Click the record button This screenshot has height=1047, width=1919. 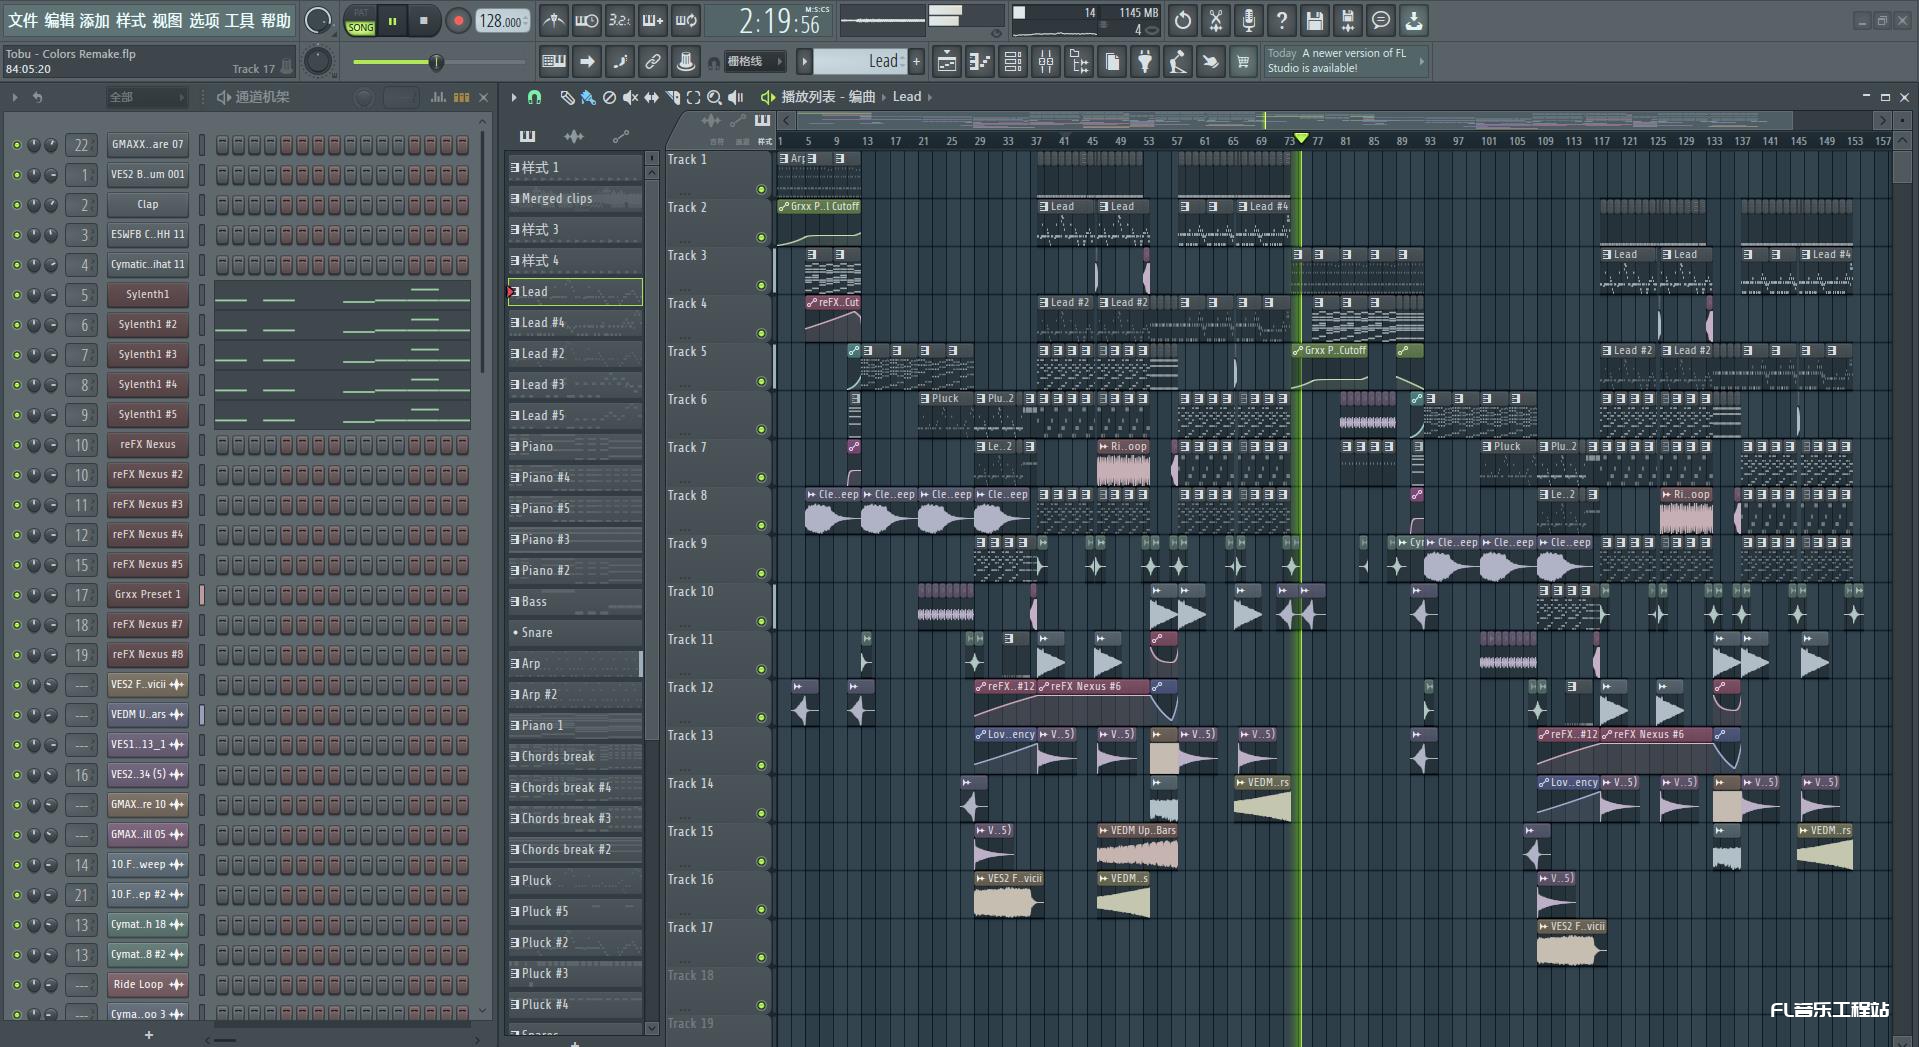(458, 20)
